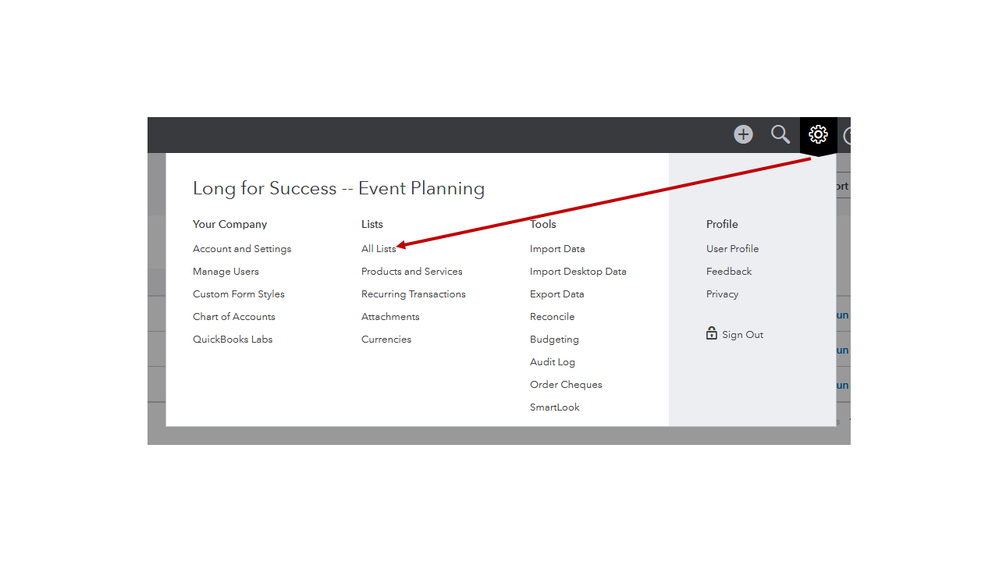Select Order Cheques
999x562 pixels.
566,385
